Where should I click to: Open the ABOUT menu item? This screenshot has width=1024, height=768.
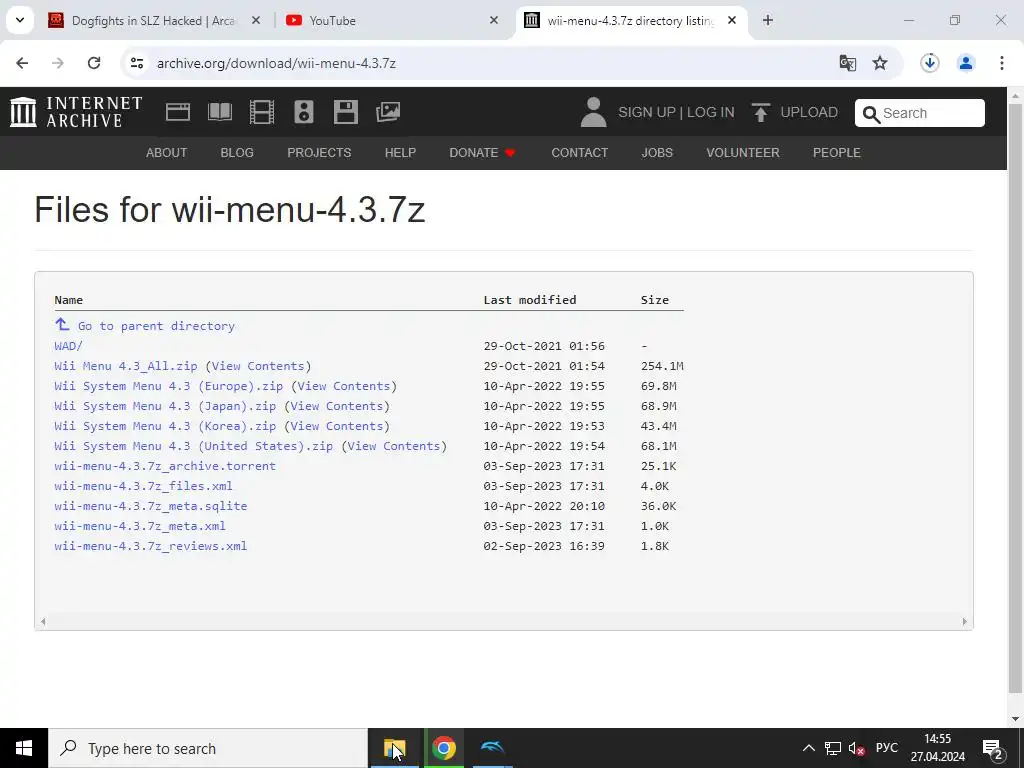click(167, 153)
